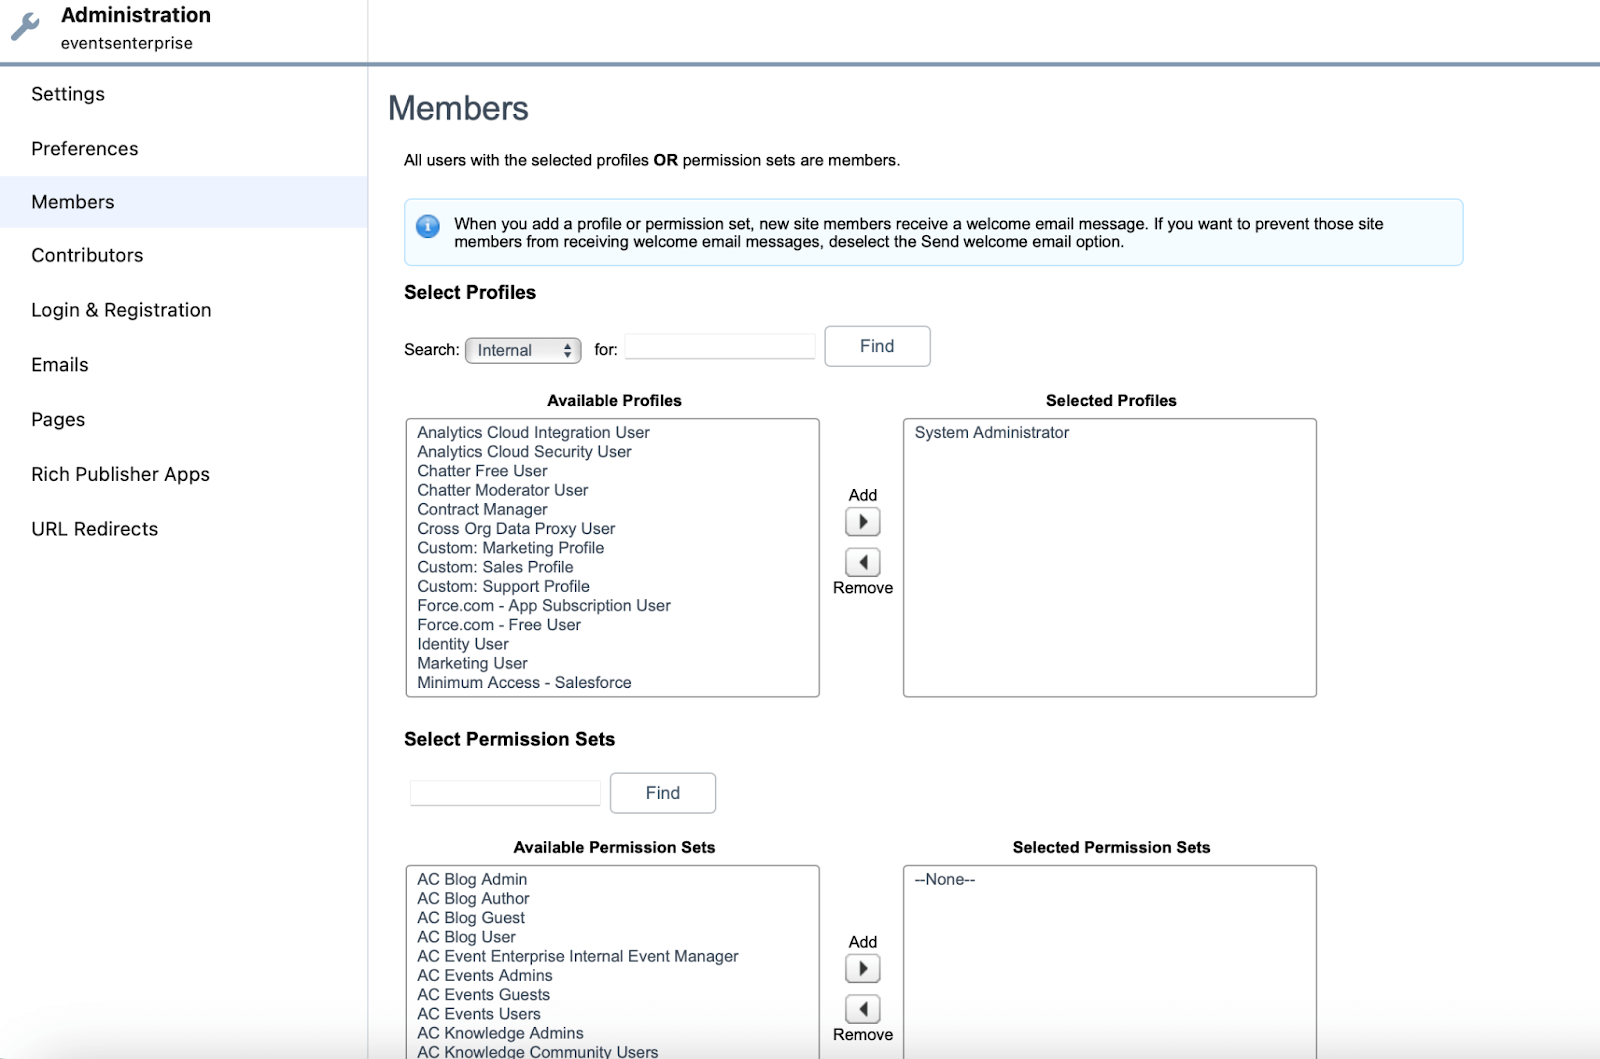Open the Search scope dropdown showing Internal
Viewport: 1600px width, 1059px height.
pyautogui.click(x=523, y=350)
